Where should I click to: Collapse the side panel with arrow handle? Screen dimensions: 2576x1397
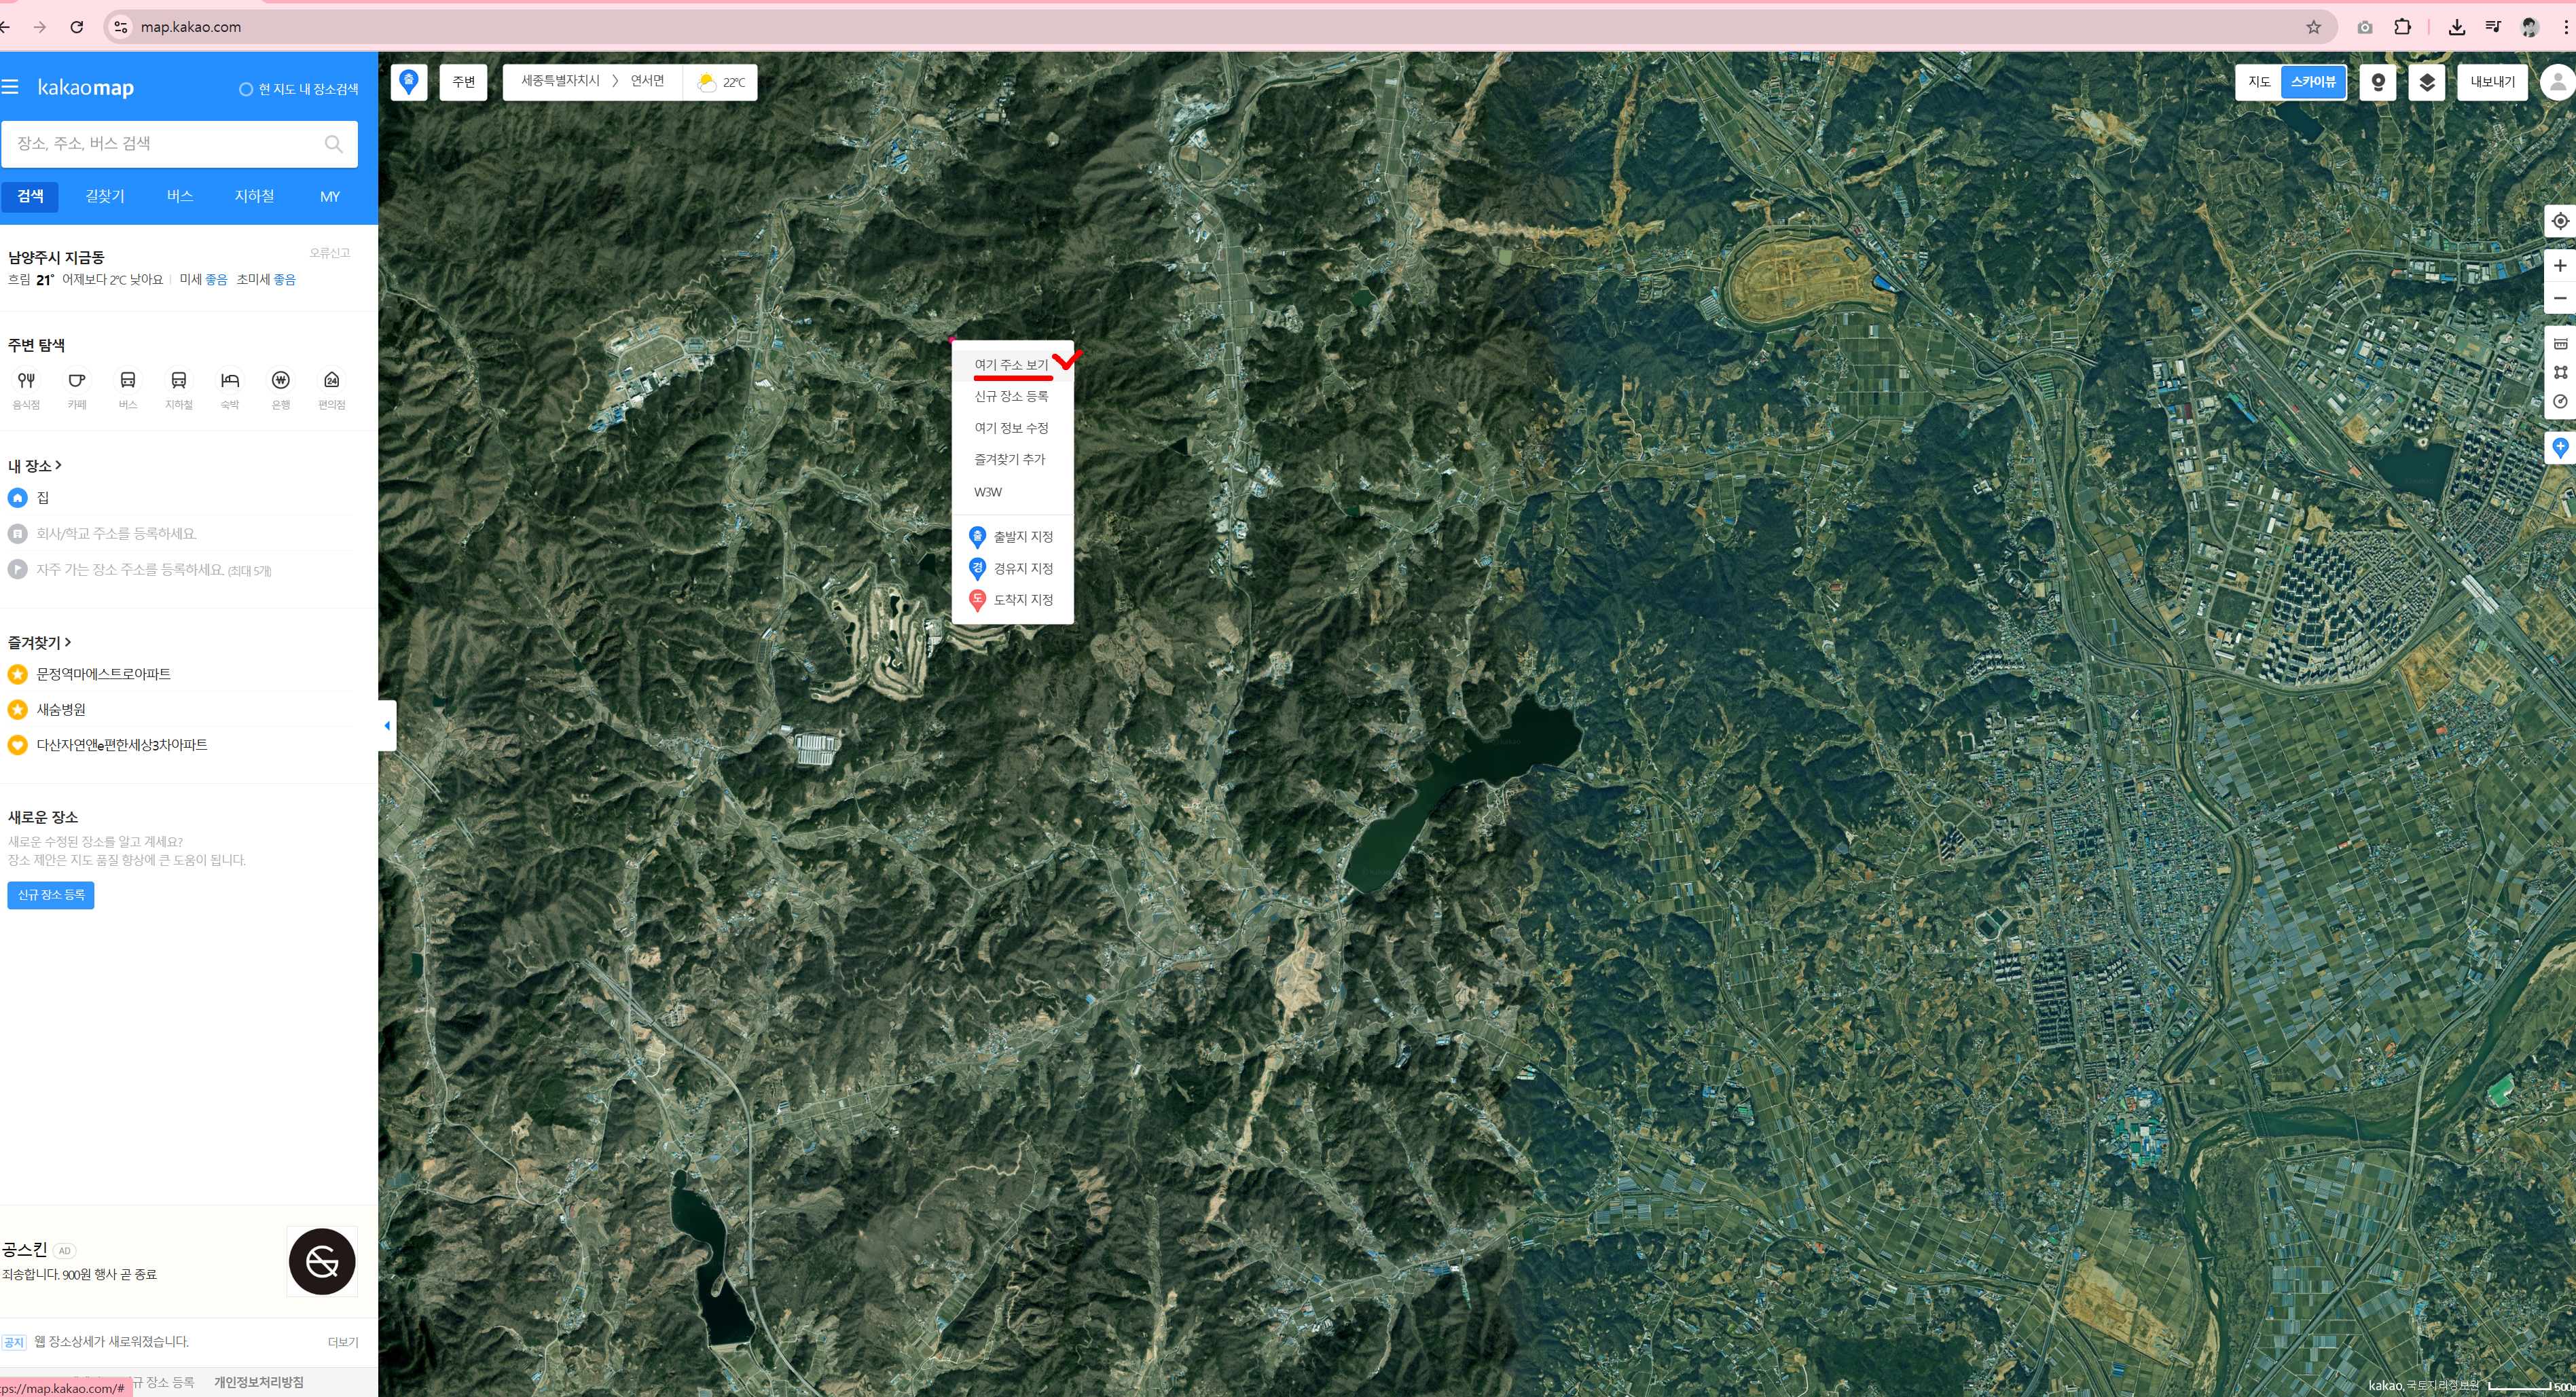pos(387,725)
